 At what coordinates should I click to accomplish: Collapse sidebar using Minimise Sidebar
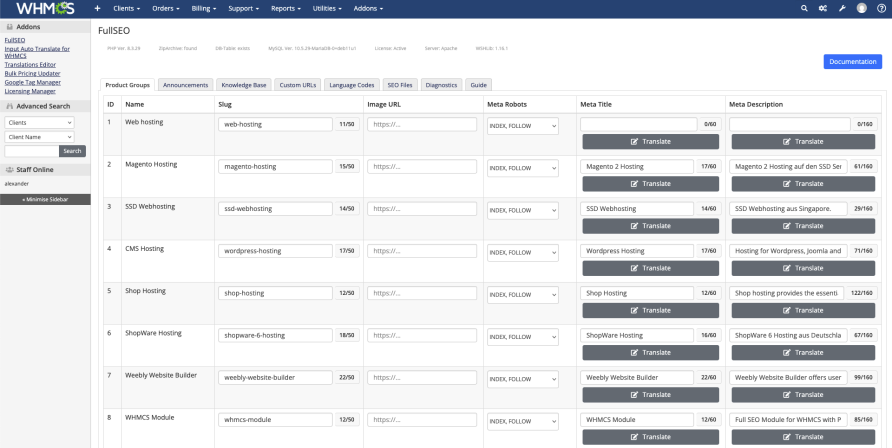[45, 199]
